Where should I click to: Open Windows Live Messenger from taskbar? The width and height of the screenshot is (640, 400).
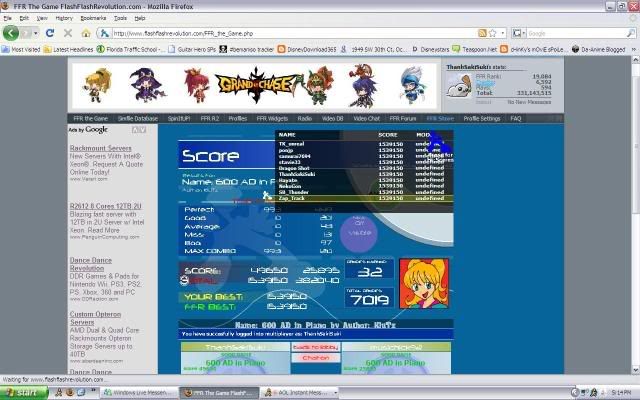click(x=139, y=393)
